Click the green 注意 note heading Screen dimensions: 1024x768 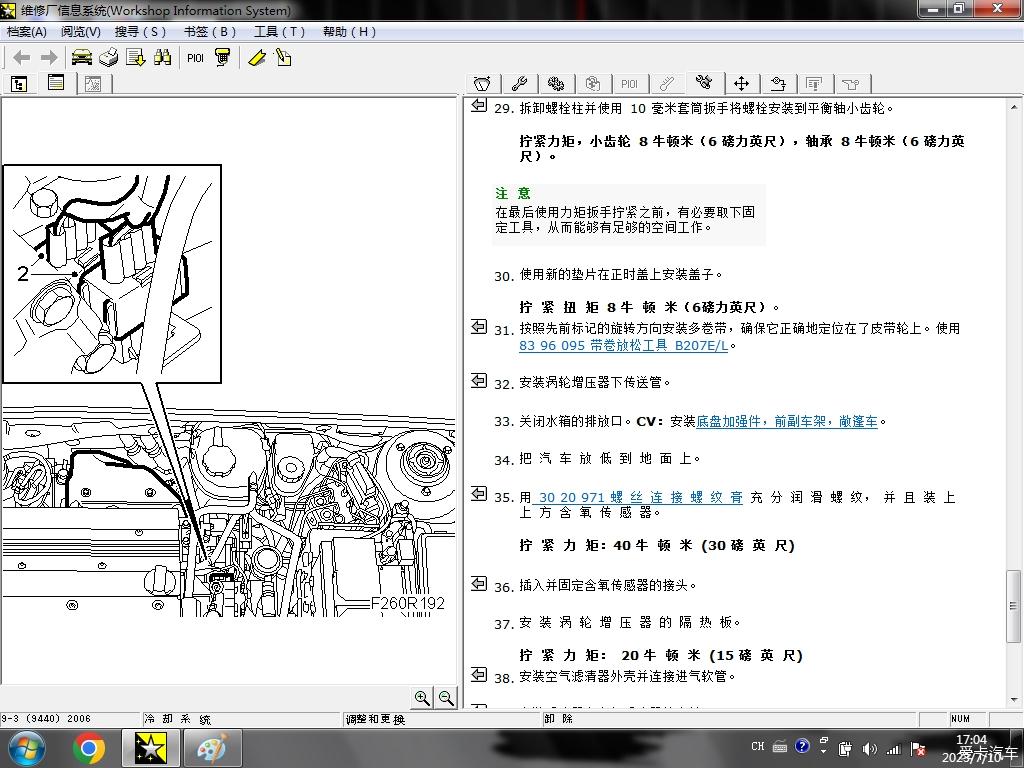pyautogui.click(x=513, y=193)
